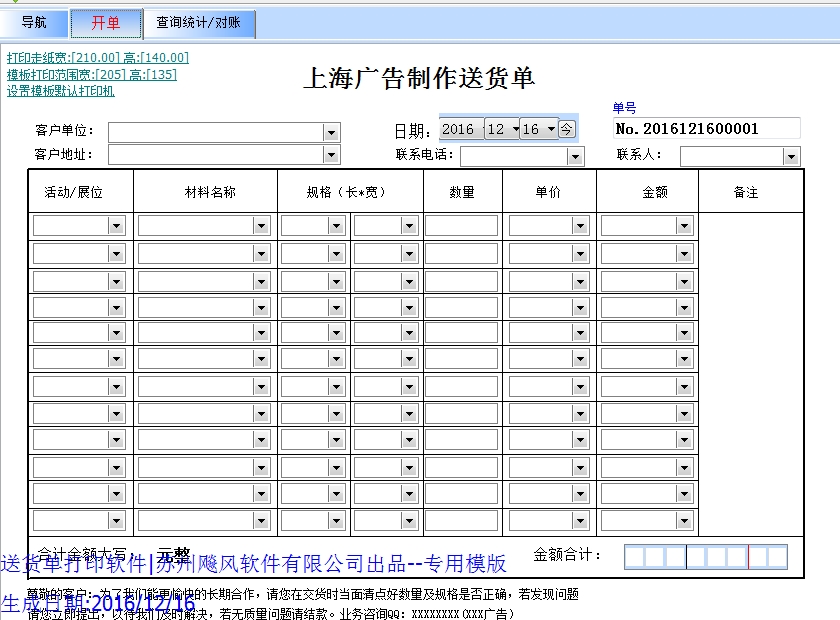Screen dimensions: 840x620
Task: Open the 查询统计/对账 tab
Action: (199, 23)
